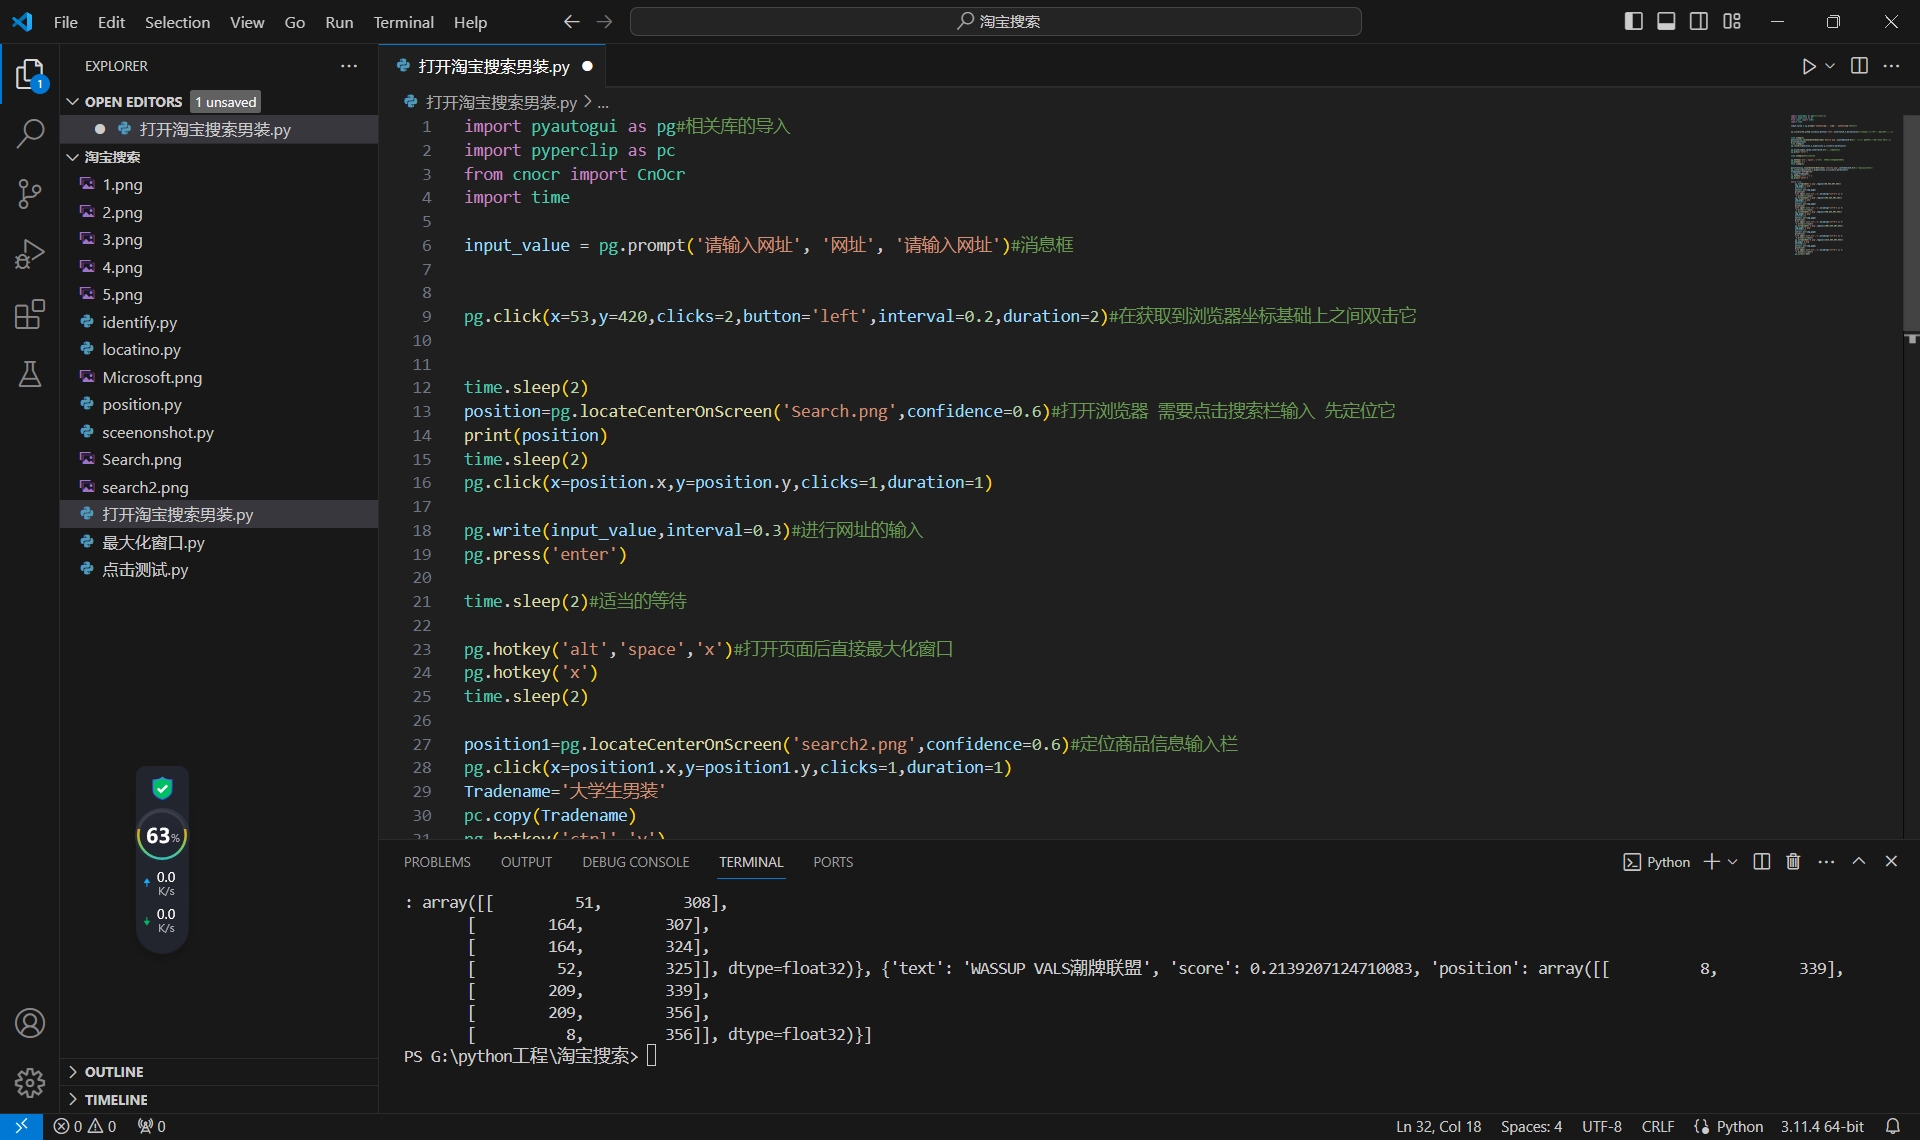This screenshot has height=1140, width=1920.
Task: Open Ln 32, Col 18 go-to-line
Action: (x=1438, y=1126)
